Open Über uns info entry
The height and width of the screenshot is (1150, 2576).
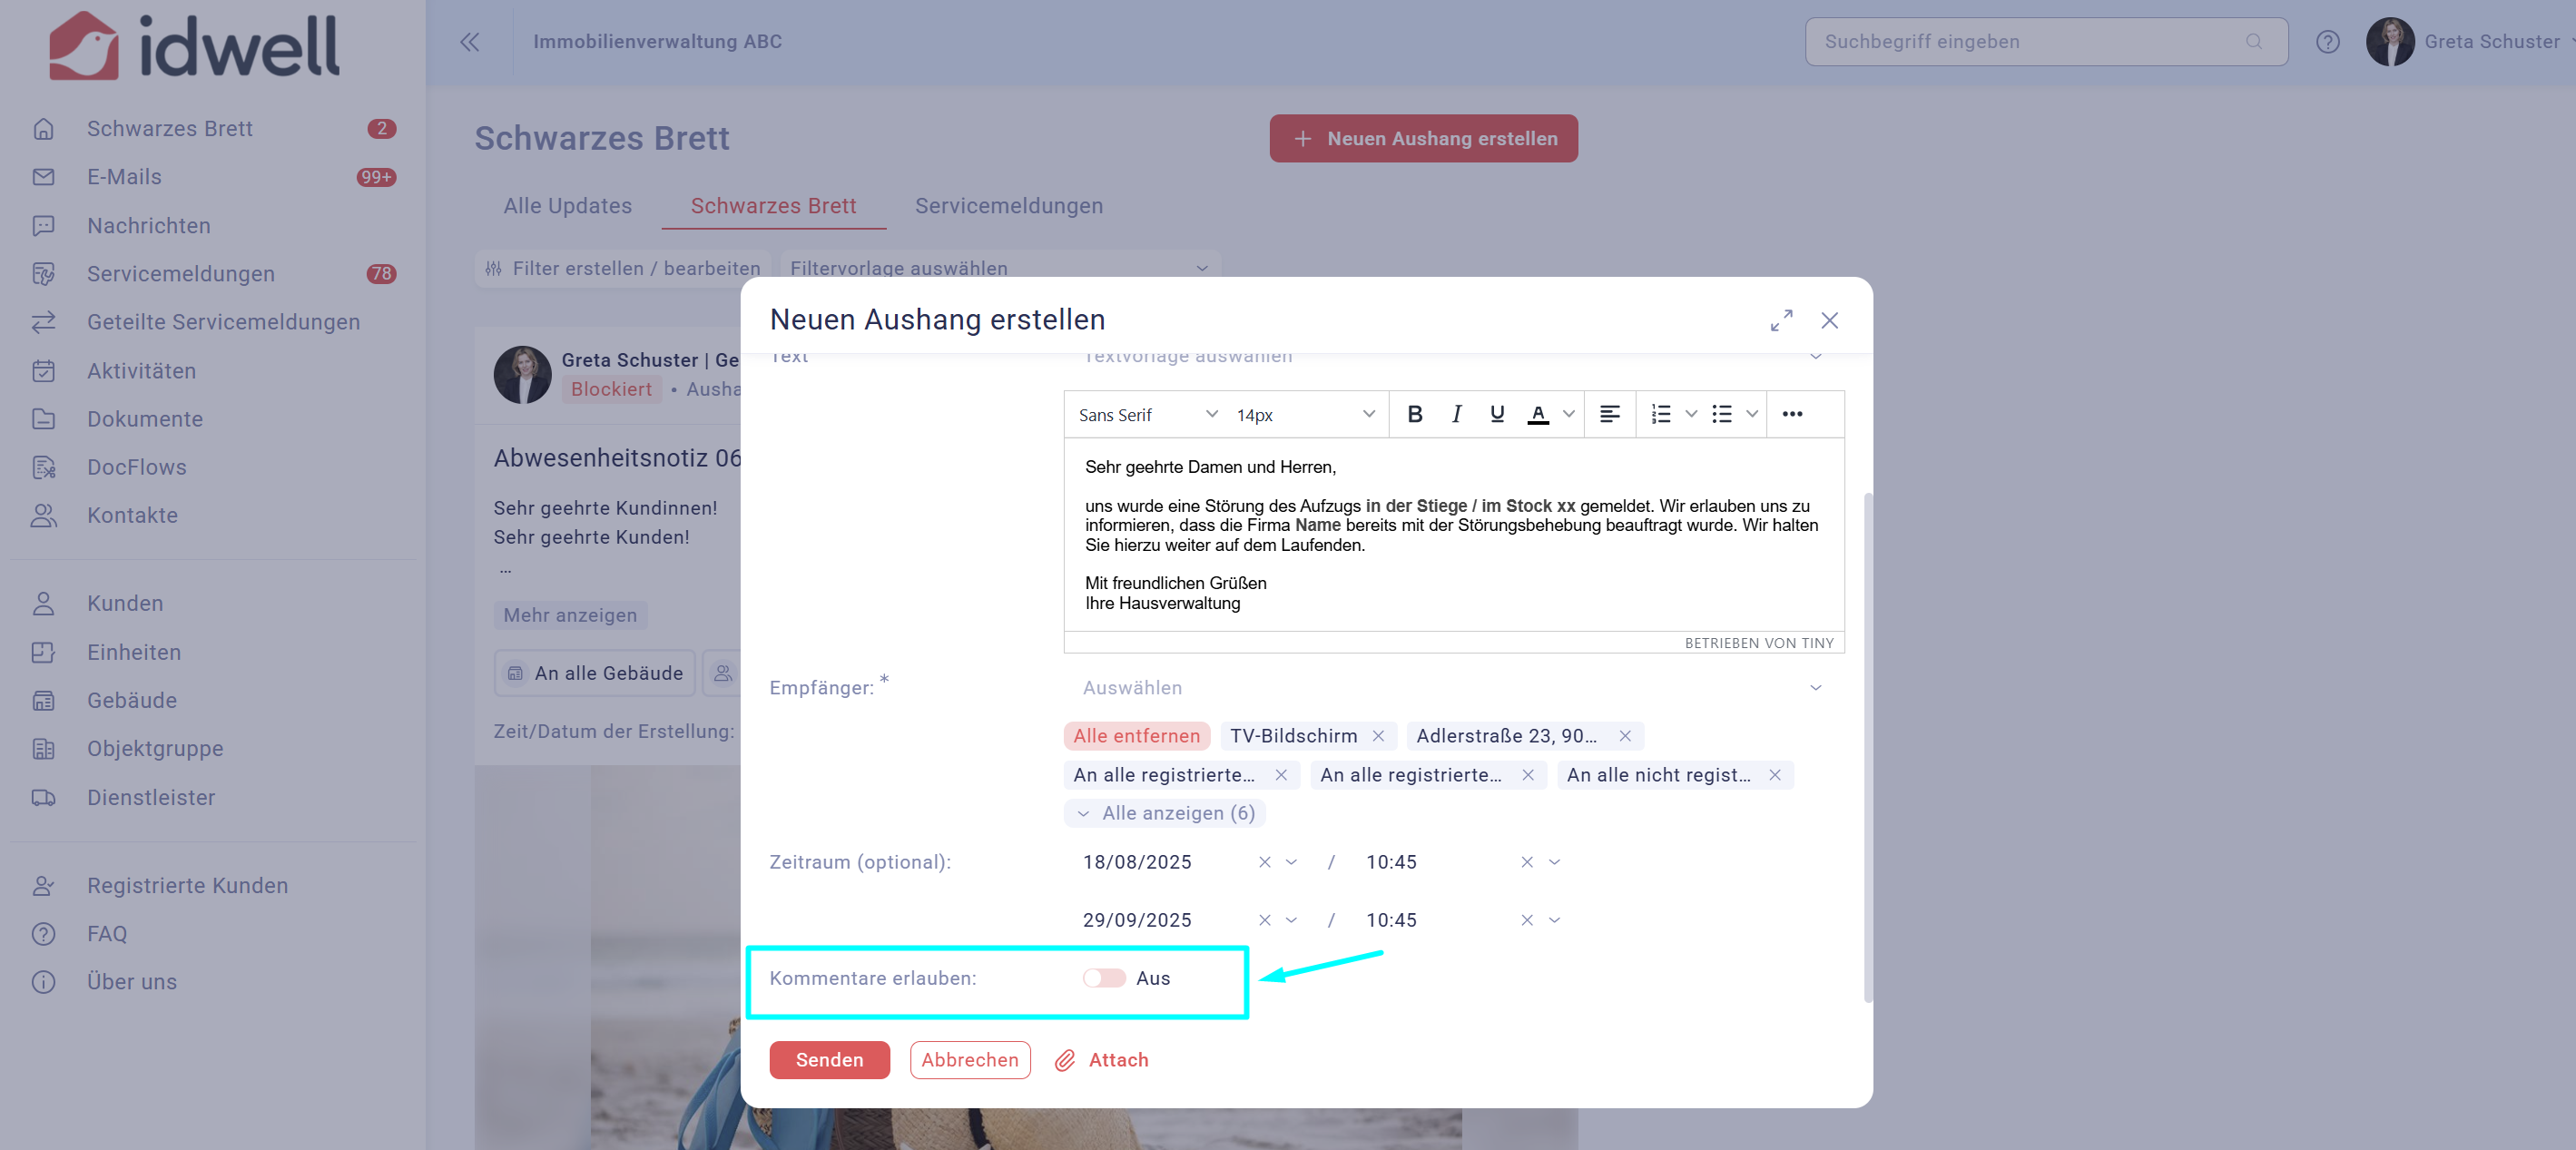tap(131, 981)
